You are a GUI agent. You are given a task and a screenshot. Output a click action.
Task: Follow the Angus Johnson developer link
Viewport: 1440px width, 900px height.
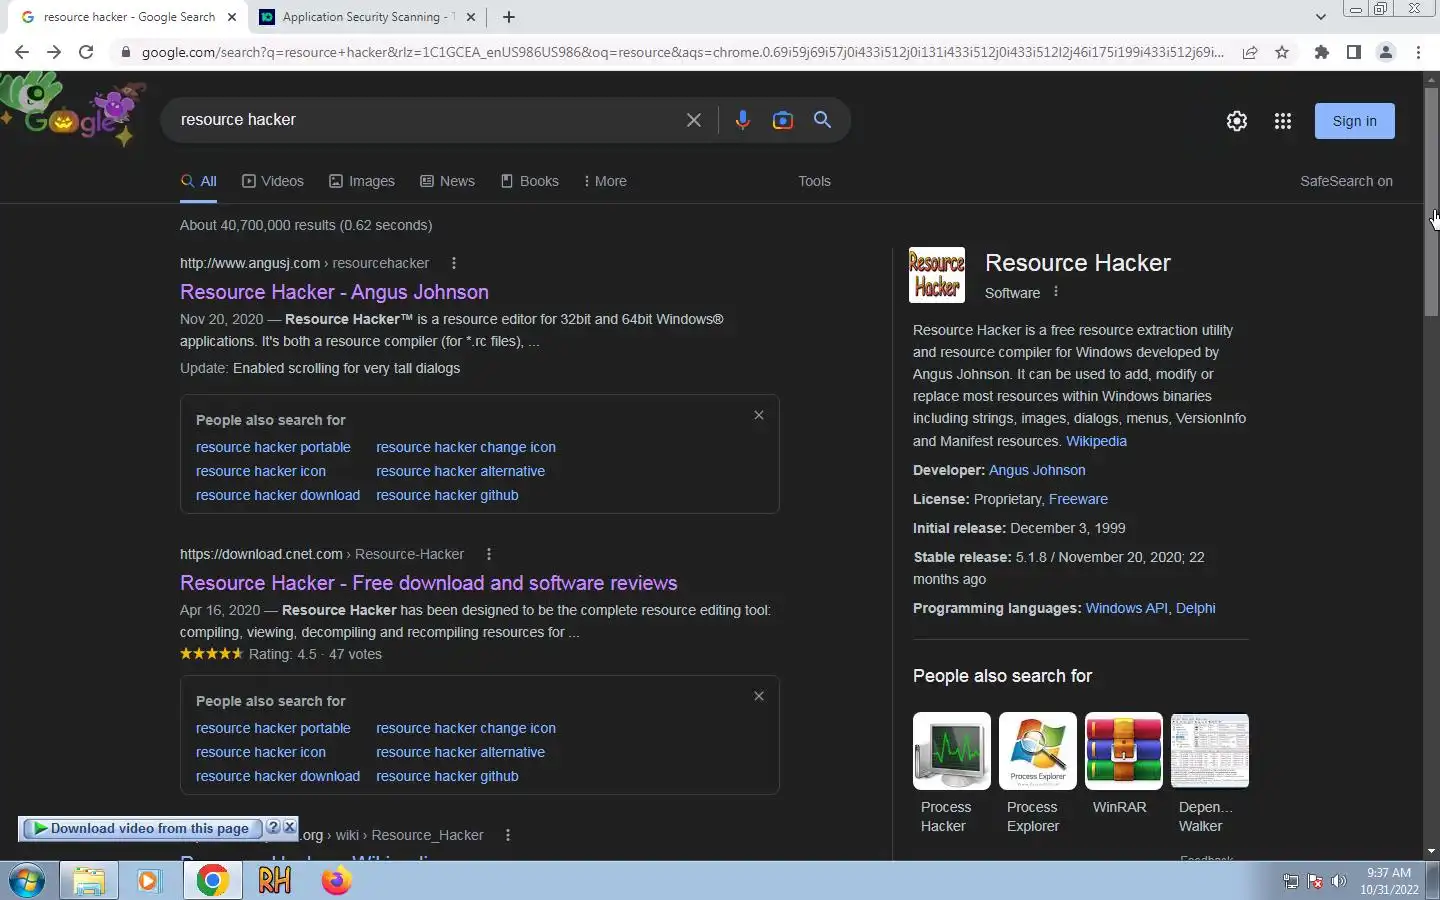(x=1037, y=470)
